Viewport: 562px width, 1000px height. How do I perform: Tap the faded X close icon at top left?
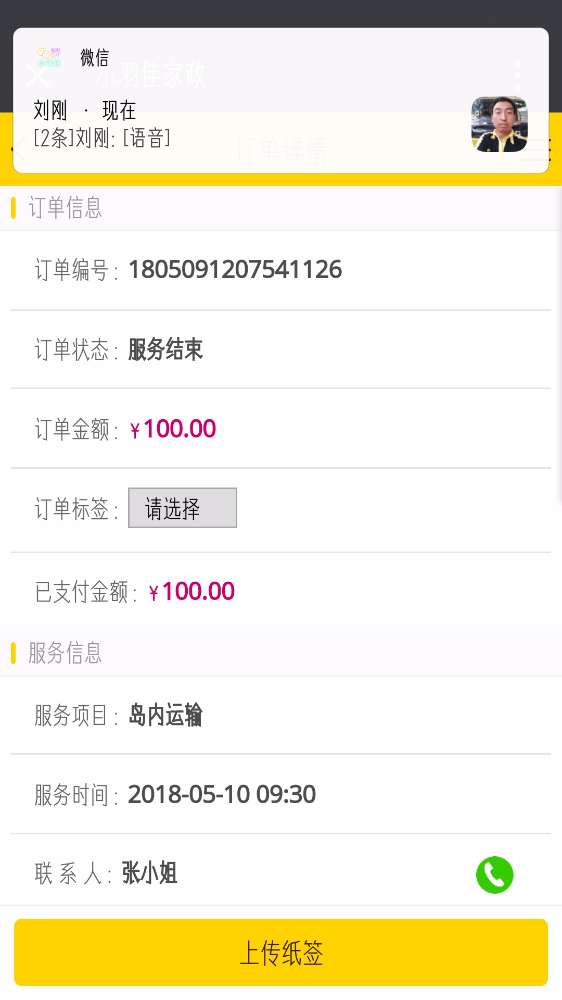[x=38, y=75]
